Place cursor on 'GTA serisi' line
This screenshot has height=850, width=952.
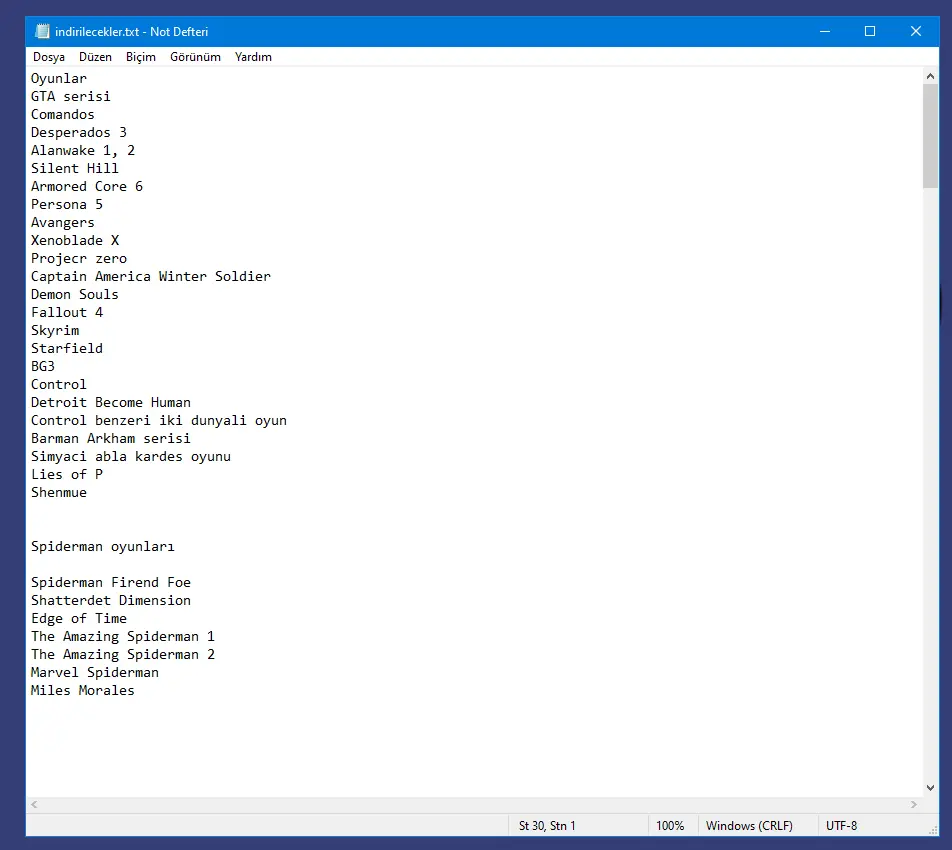pos(71,97)
